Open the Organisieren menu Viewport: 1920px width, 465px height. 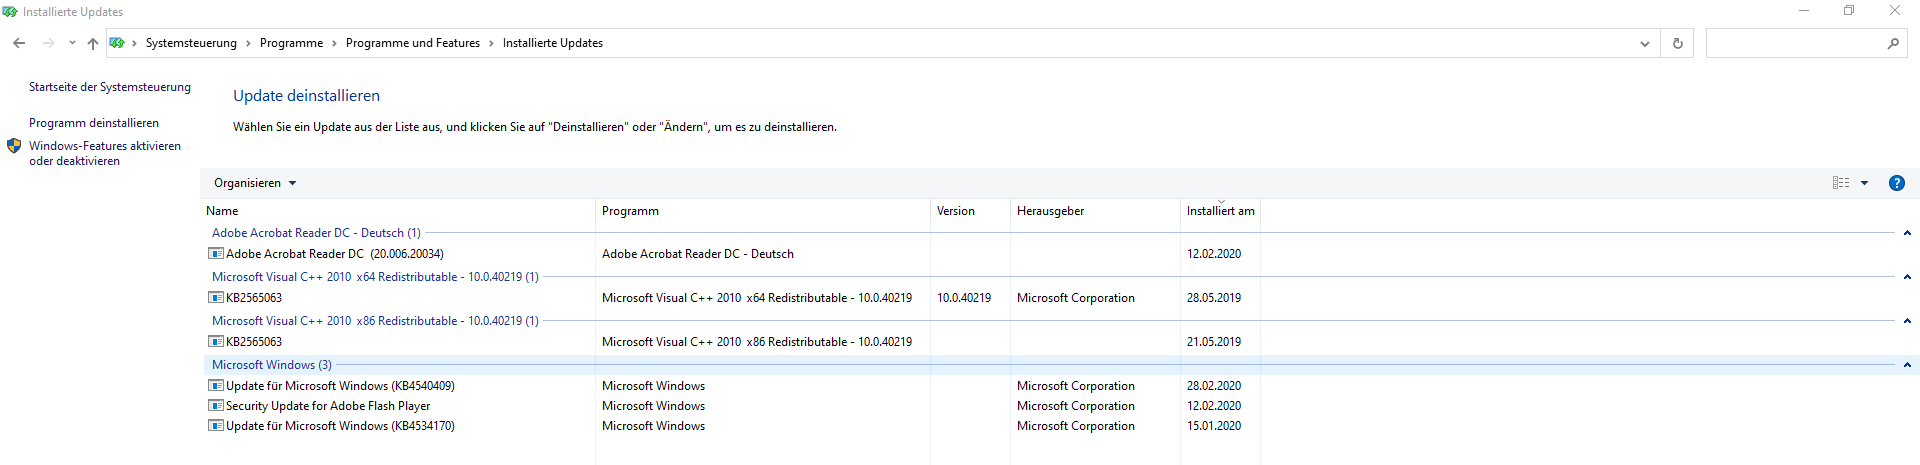(x=255, y=183)
